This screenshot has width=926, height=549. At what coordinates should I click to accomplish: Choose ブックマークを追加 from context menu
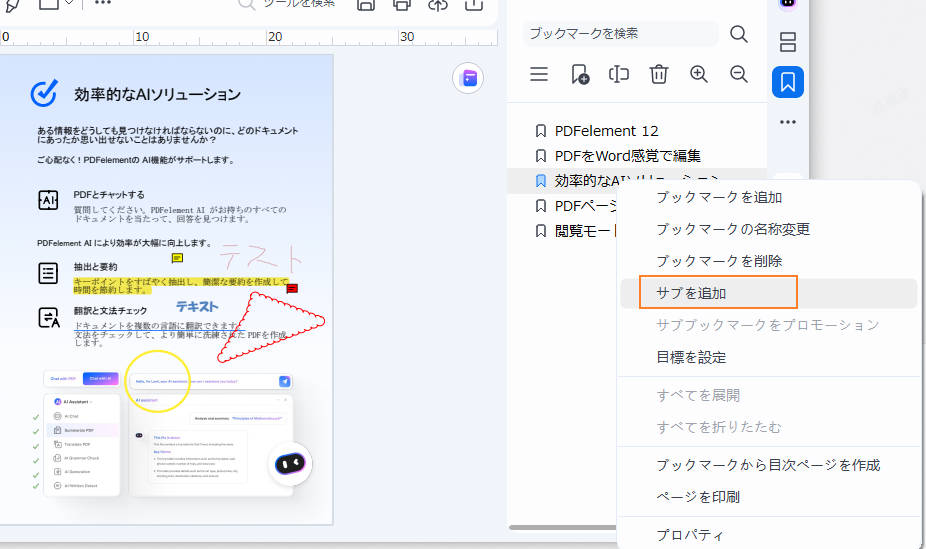(719, 197)
